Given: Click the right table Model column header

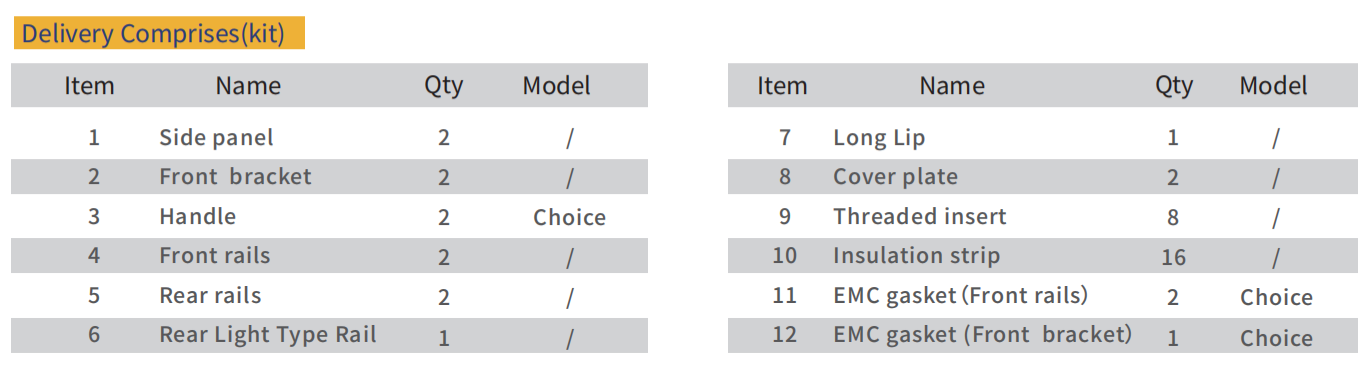Looking at the screenshot, I should 1273,86.
